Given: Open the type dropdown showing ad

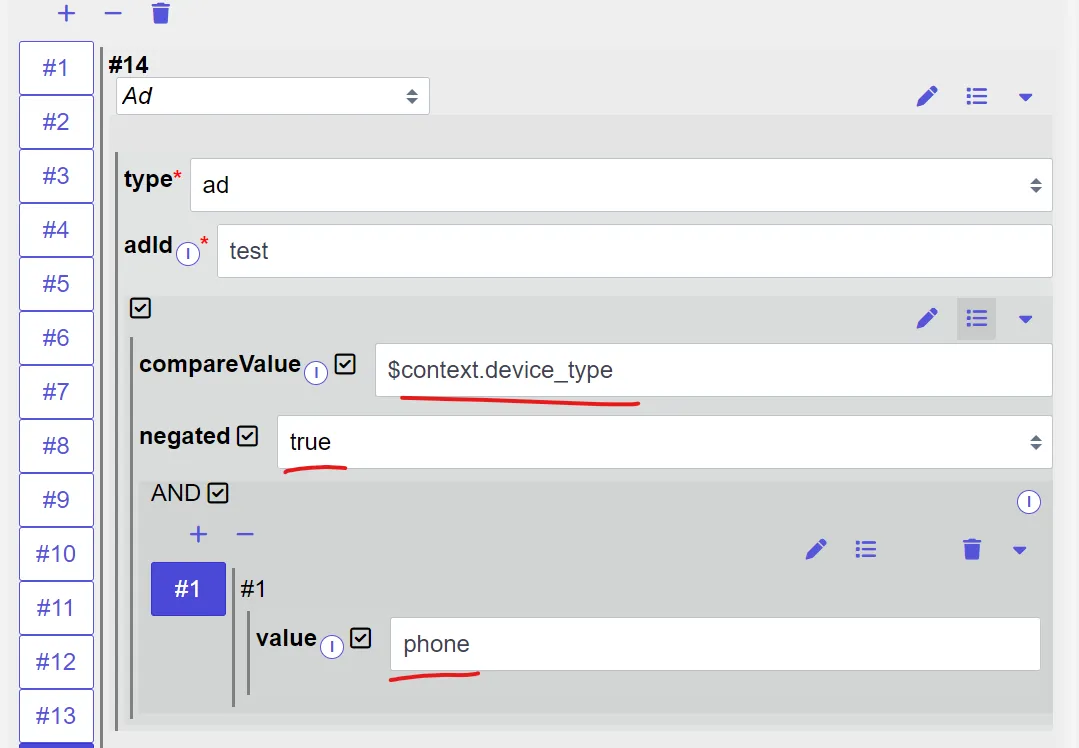Looking at the screenshot, I should pyautogui.click(x=621, y=185).
